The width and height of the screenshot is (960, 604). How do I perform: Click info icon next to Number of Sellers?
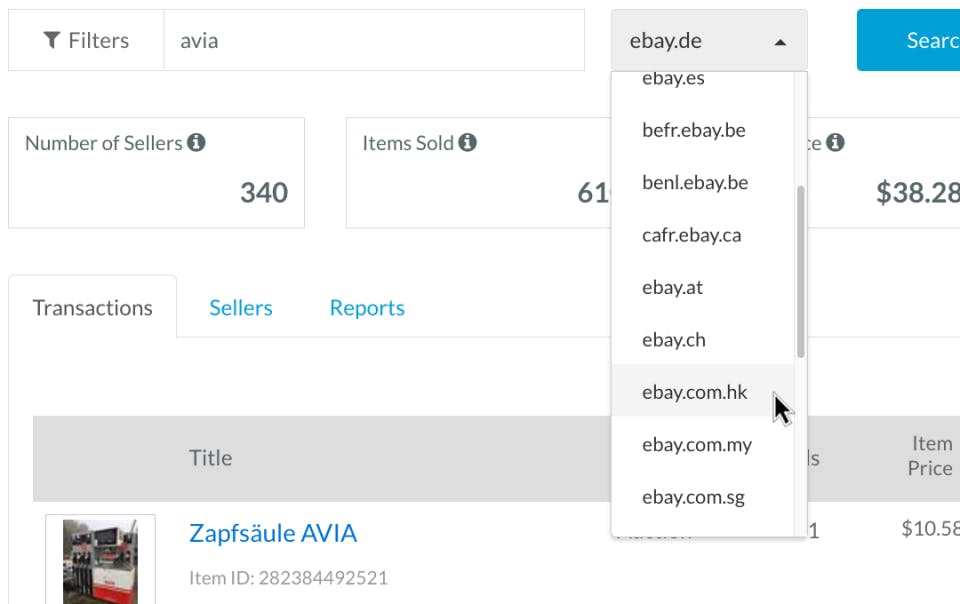196,143
